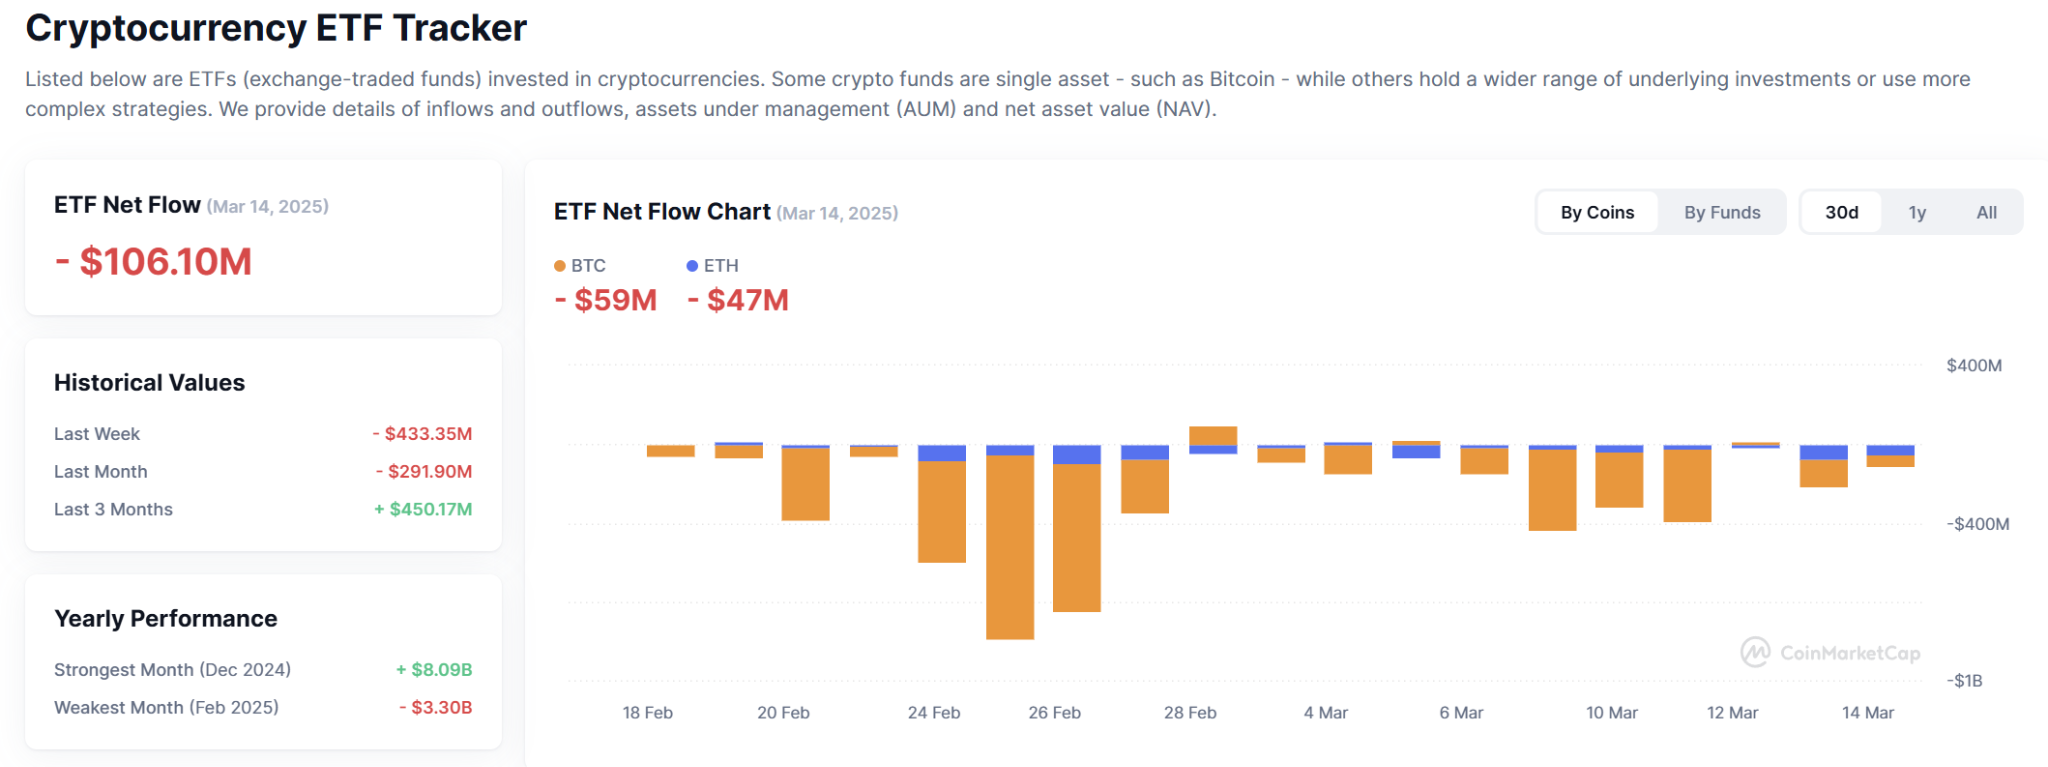Screen dimensions: 2048x767
Task: Click the blue ETH legend dot
Action: click(692, 266)
